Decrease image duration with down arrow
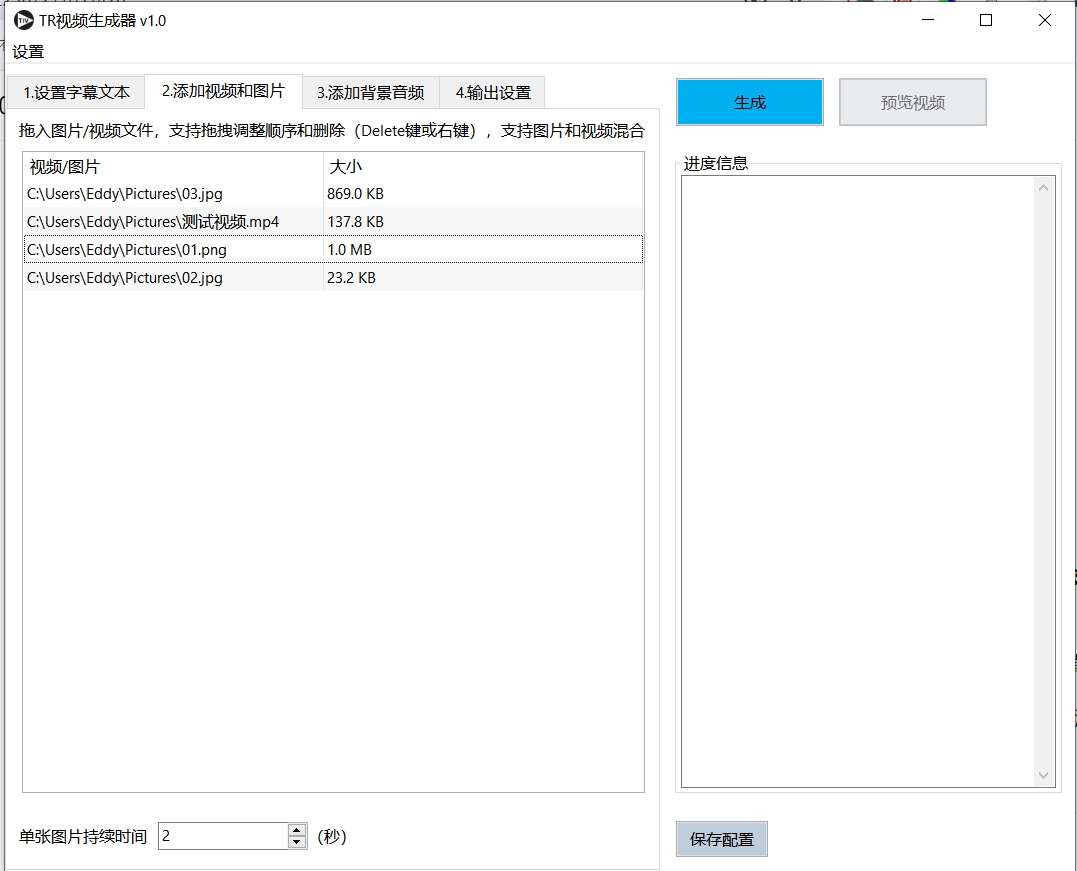Image resolution: width=1077 pixels, height=871 pixels. (296, 842)
